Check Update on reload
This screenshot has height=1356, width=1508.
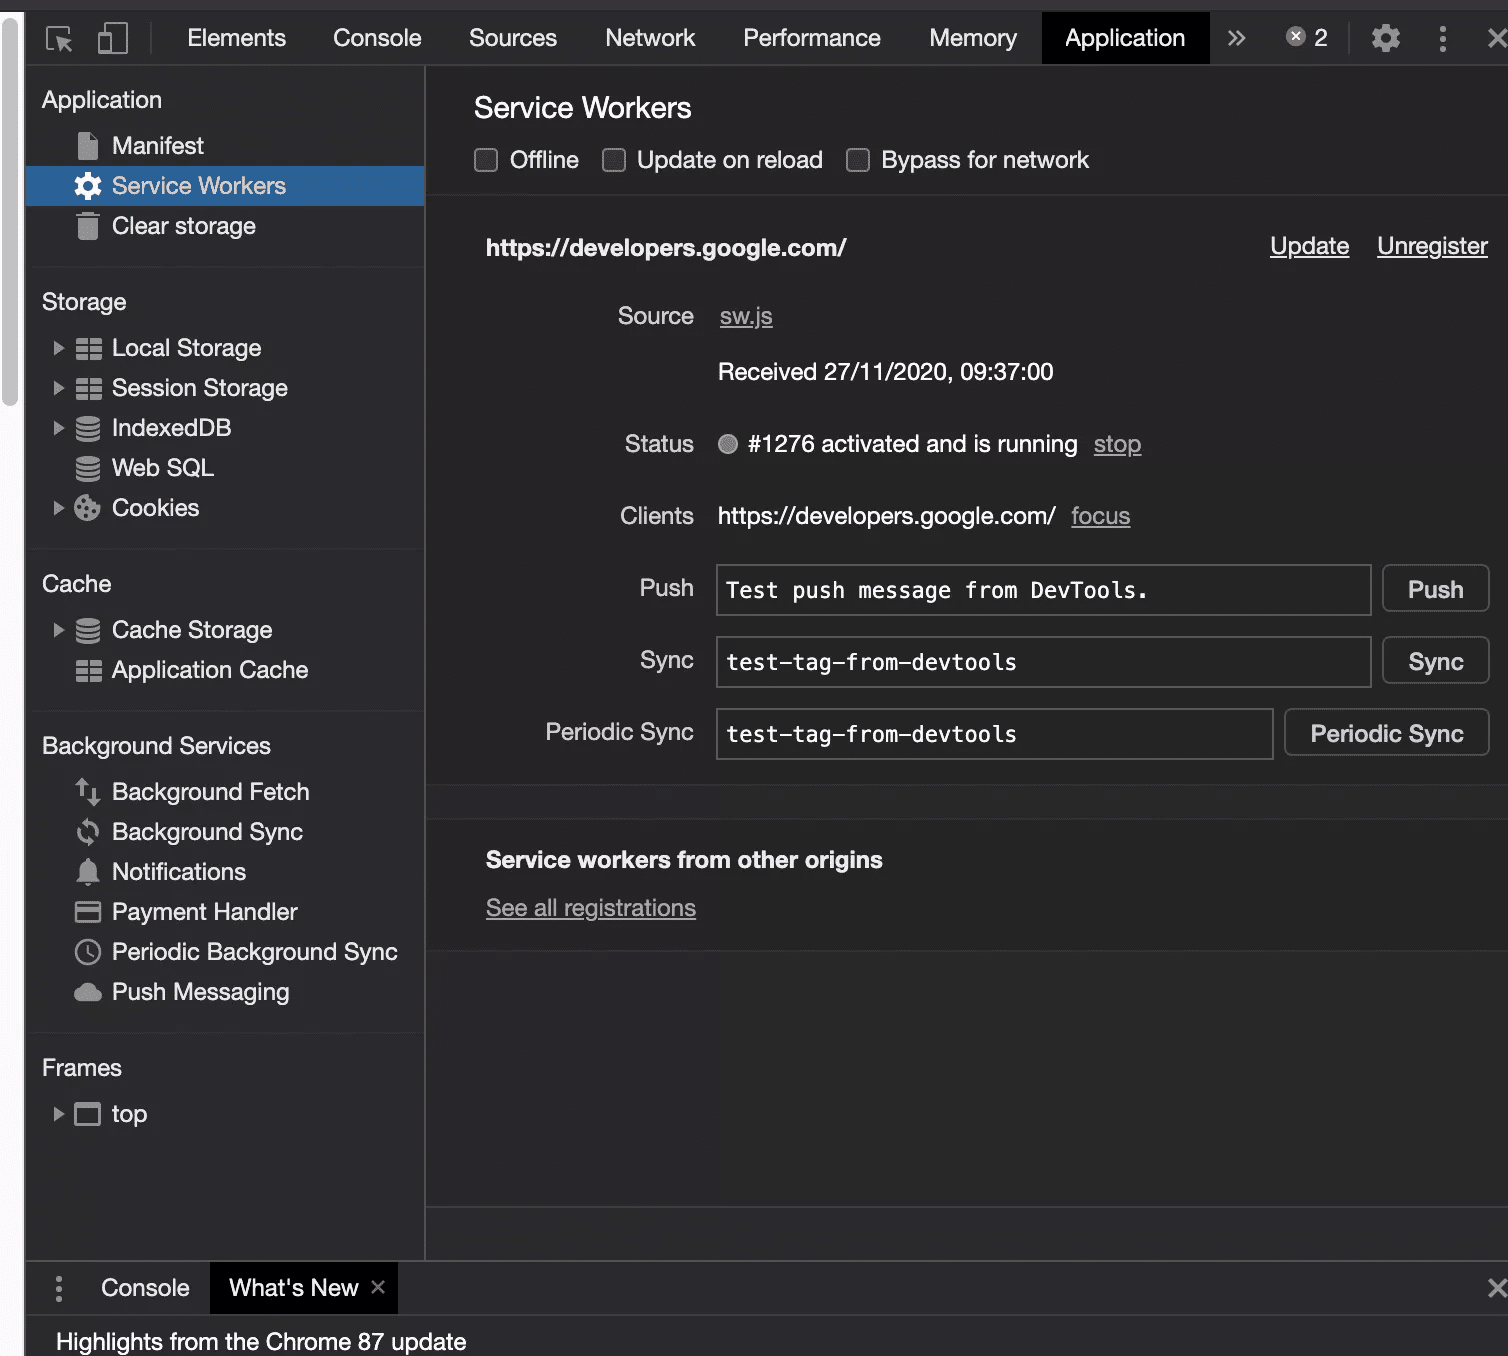coord(614,160)
